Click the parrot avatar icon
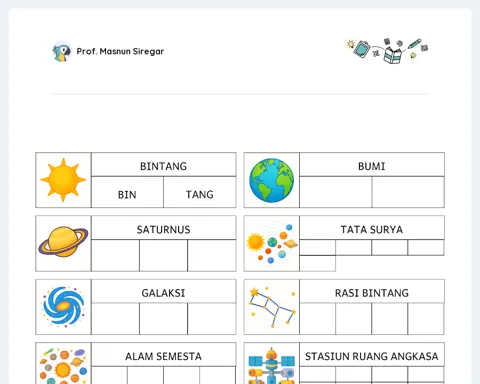The image size is (480, 384). 62,52
